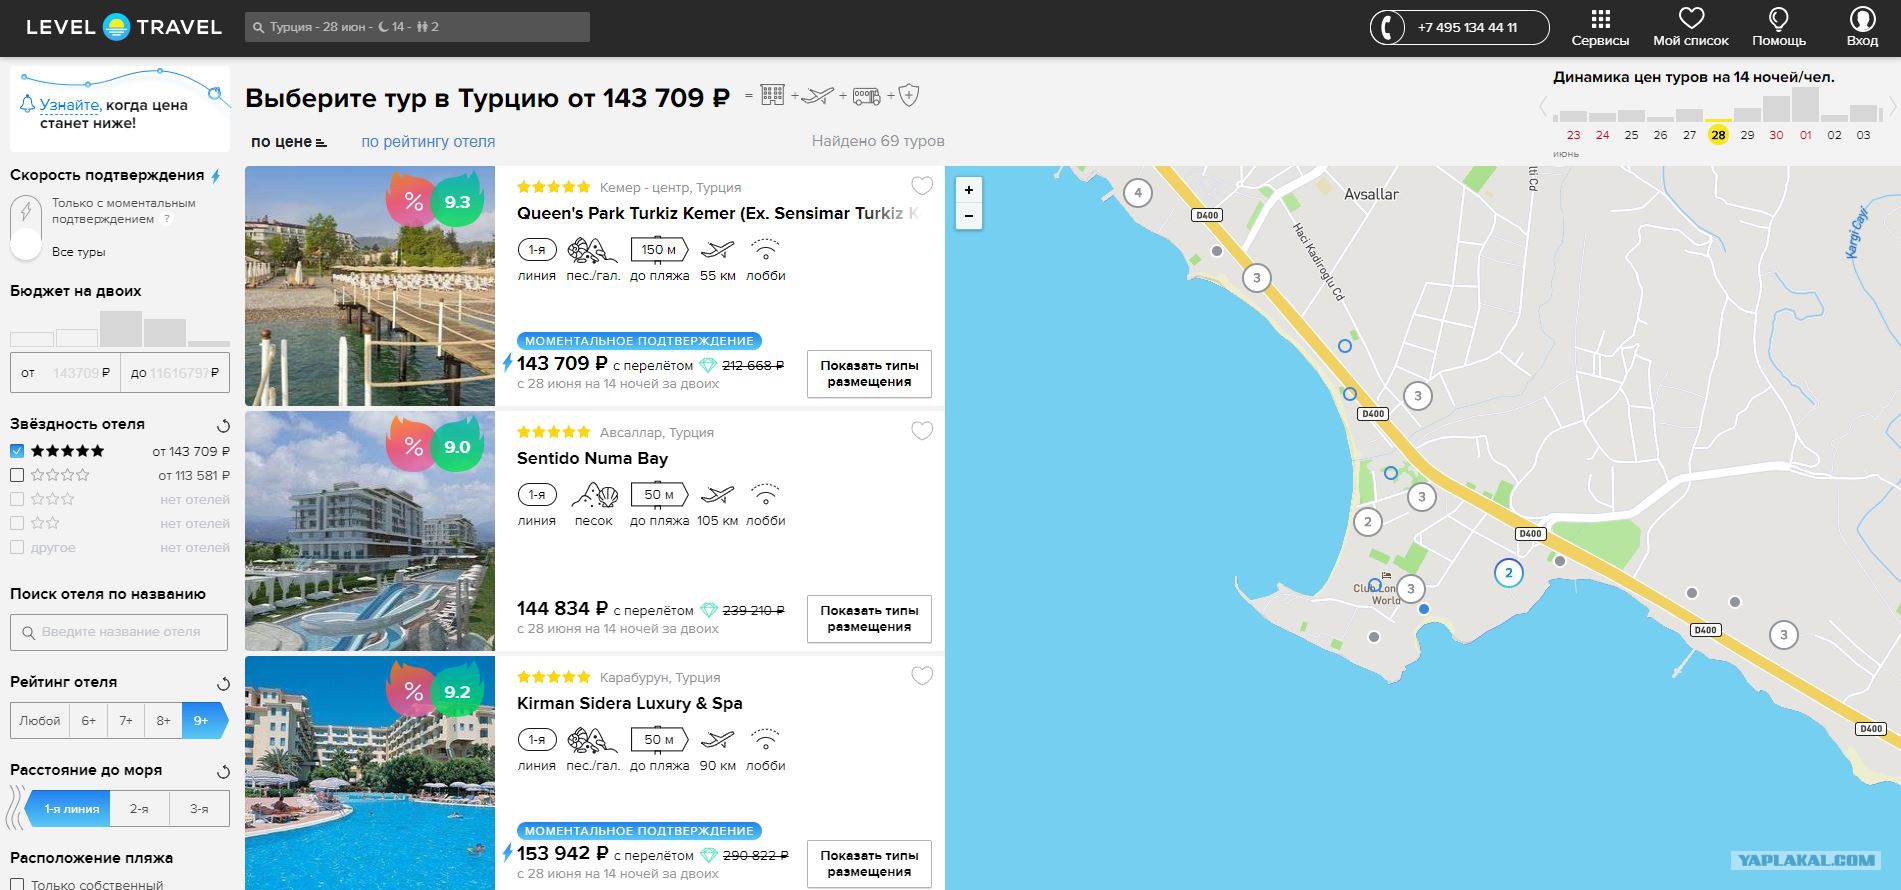Open Мой список heart icon
This screenshot has width=1901, height=890.
tap(1691, 19)
